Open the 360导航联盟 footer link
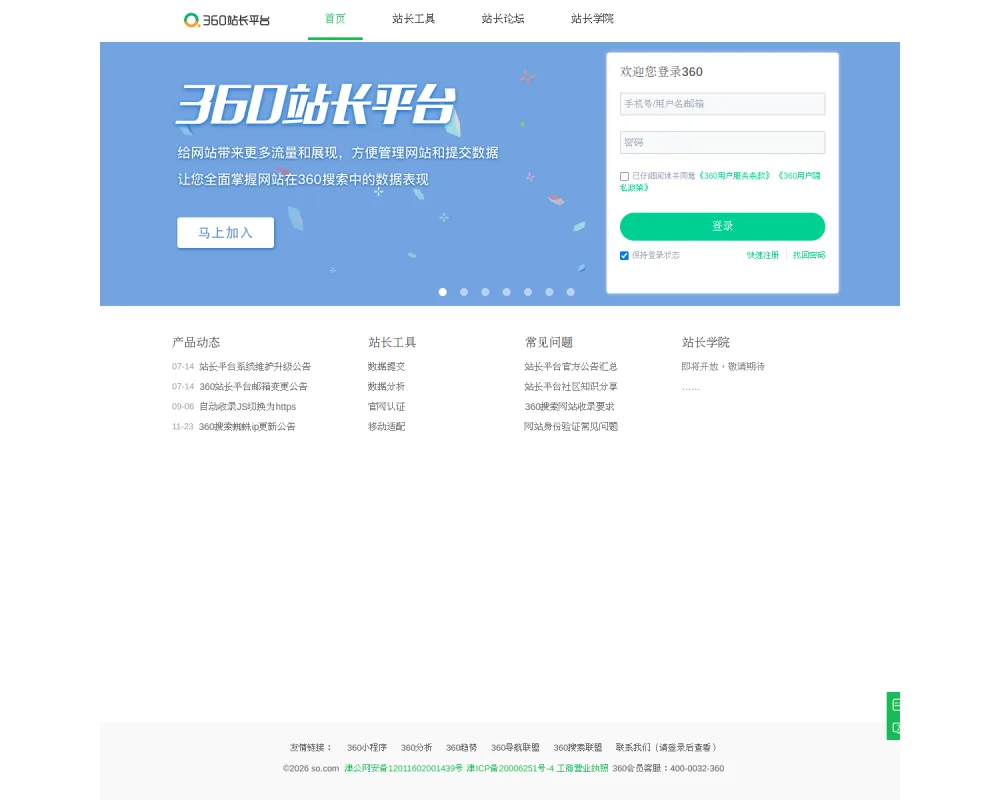1000x800 pixels. [515, 748]
